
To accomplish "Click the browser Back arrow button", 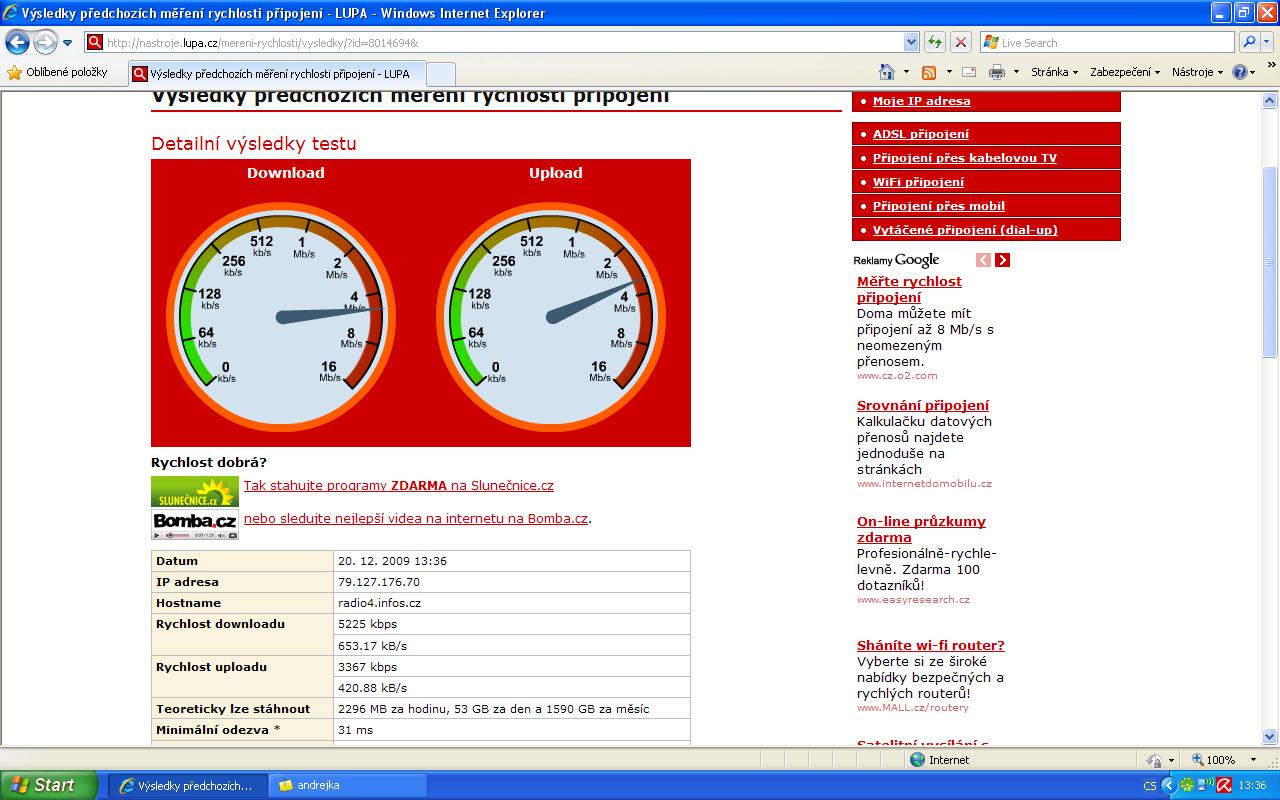I will pyautogui.click(x=17, y=42).
